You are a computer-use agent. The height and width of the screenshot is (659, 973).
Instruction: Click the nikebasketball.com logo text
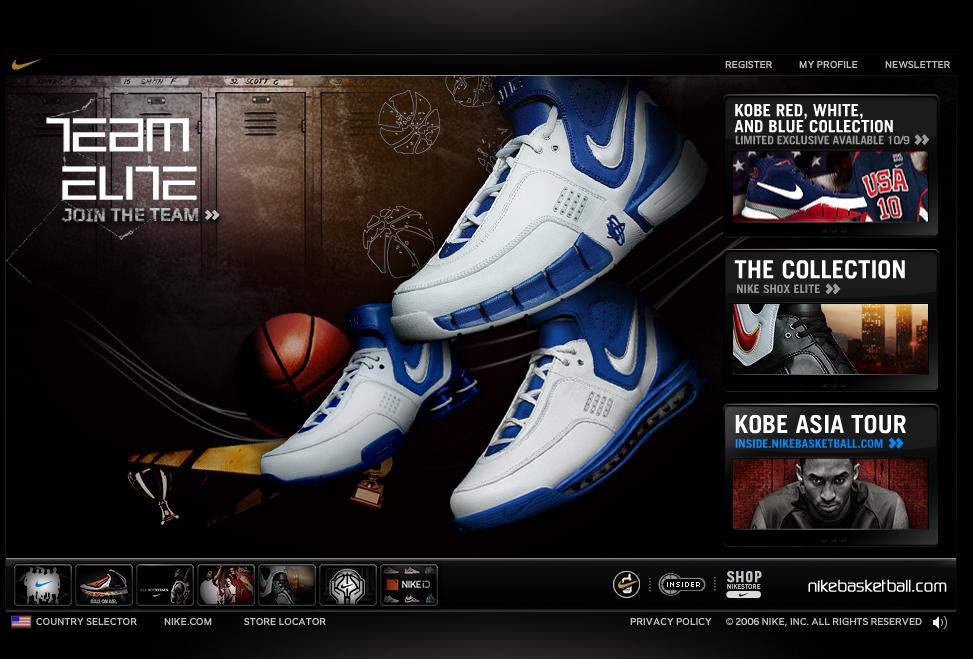click(877, 586)
